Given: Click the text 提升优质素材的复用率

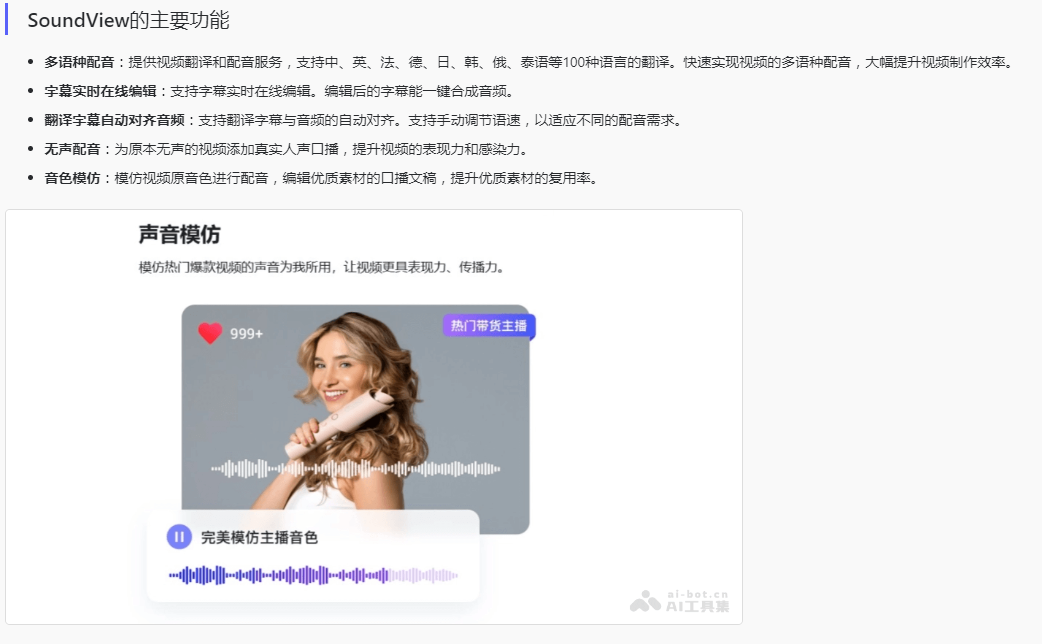Looking at the screenshot, I should click(520, 178).
